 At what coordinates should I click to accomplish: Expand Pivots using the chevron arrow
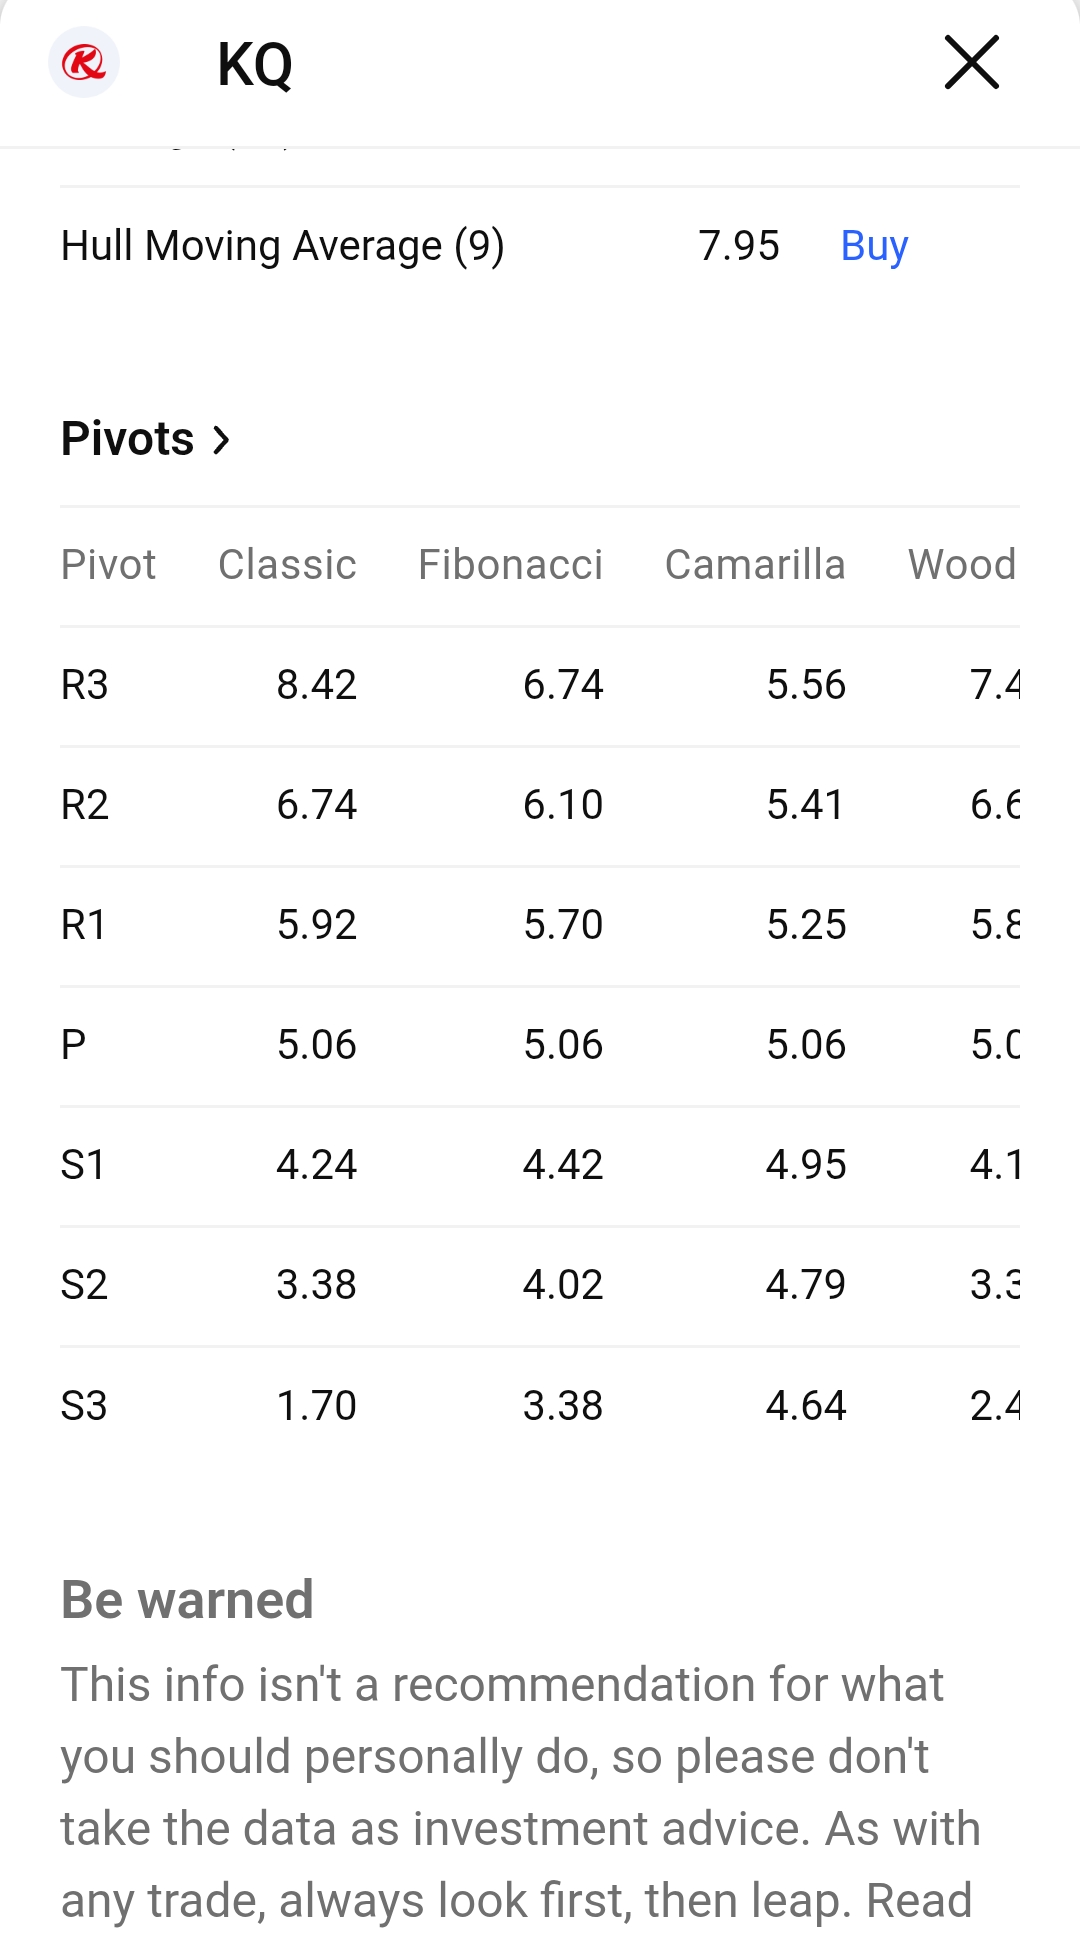coord(222,439)
